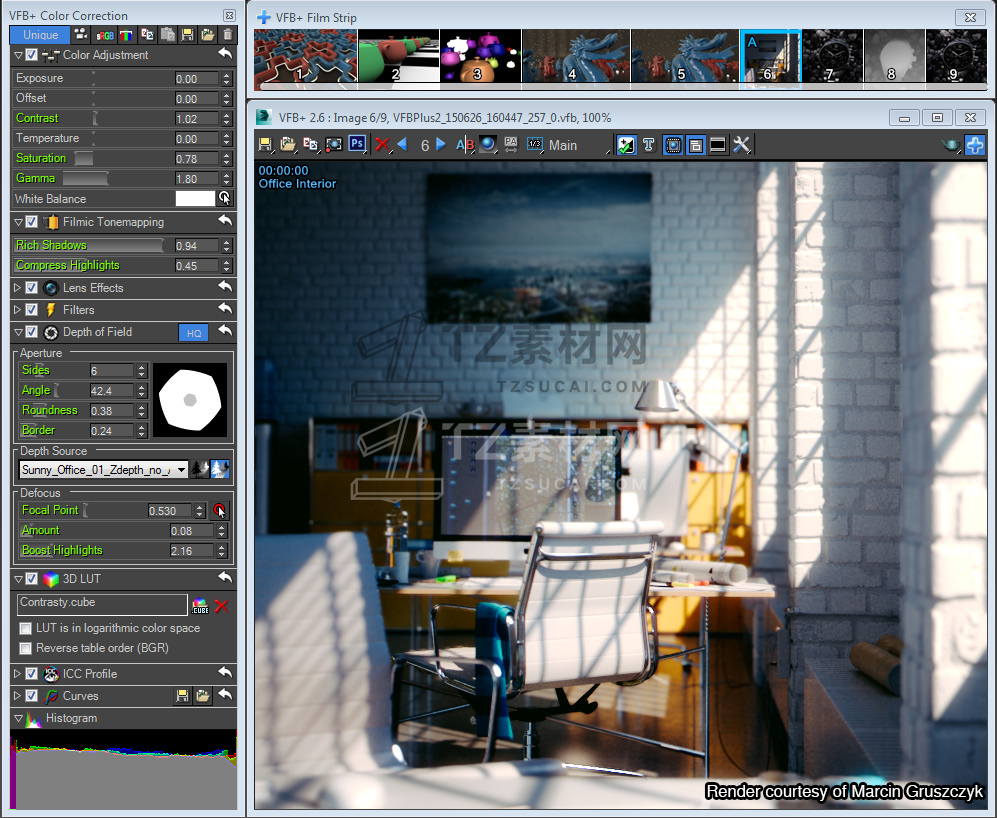Click the RGB color bars icon
The width and height of the screenshot is (997, 818).
[127, 35]
